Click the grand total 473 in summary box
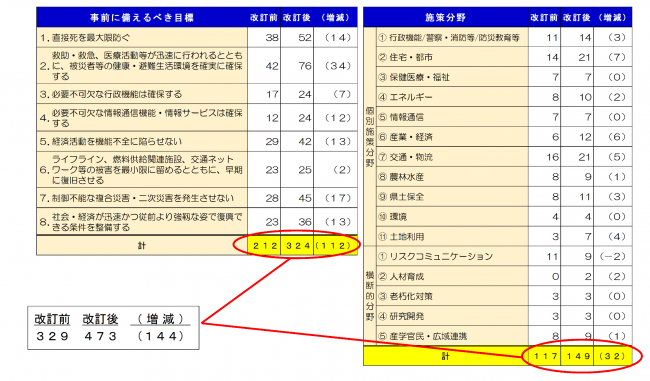Viewport: 650px width, 381px height. point(100,336)
